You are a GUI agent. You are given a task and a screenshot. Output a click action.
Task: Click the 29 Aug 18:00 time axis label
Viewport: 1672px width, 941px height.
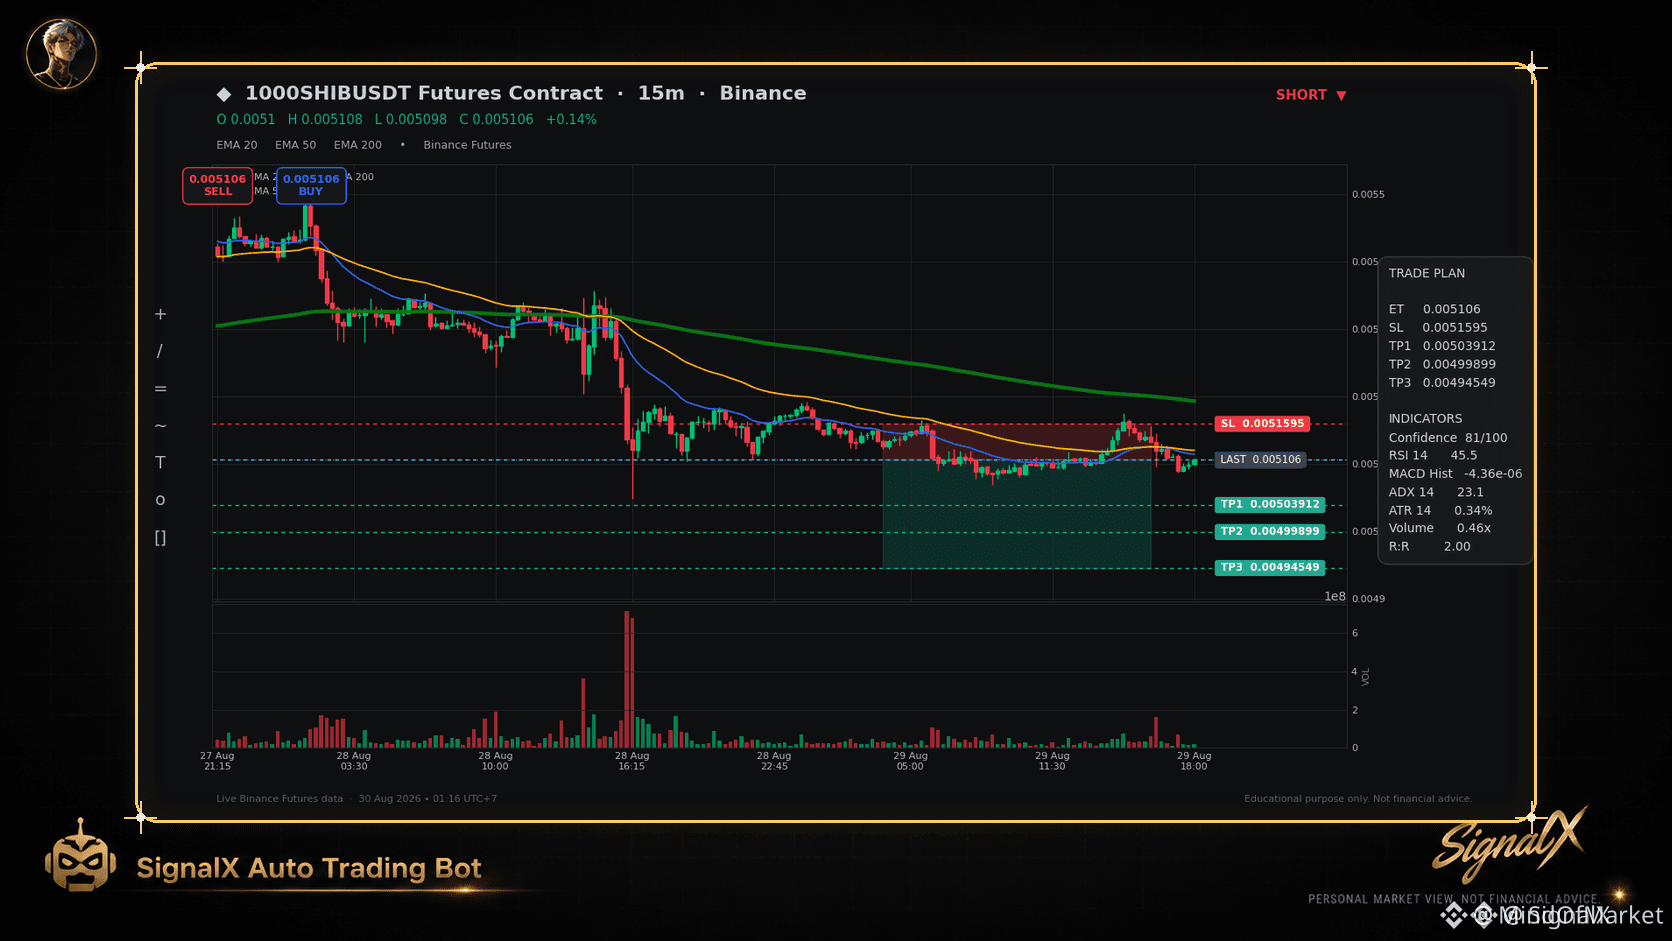pos(1194,761)
